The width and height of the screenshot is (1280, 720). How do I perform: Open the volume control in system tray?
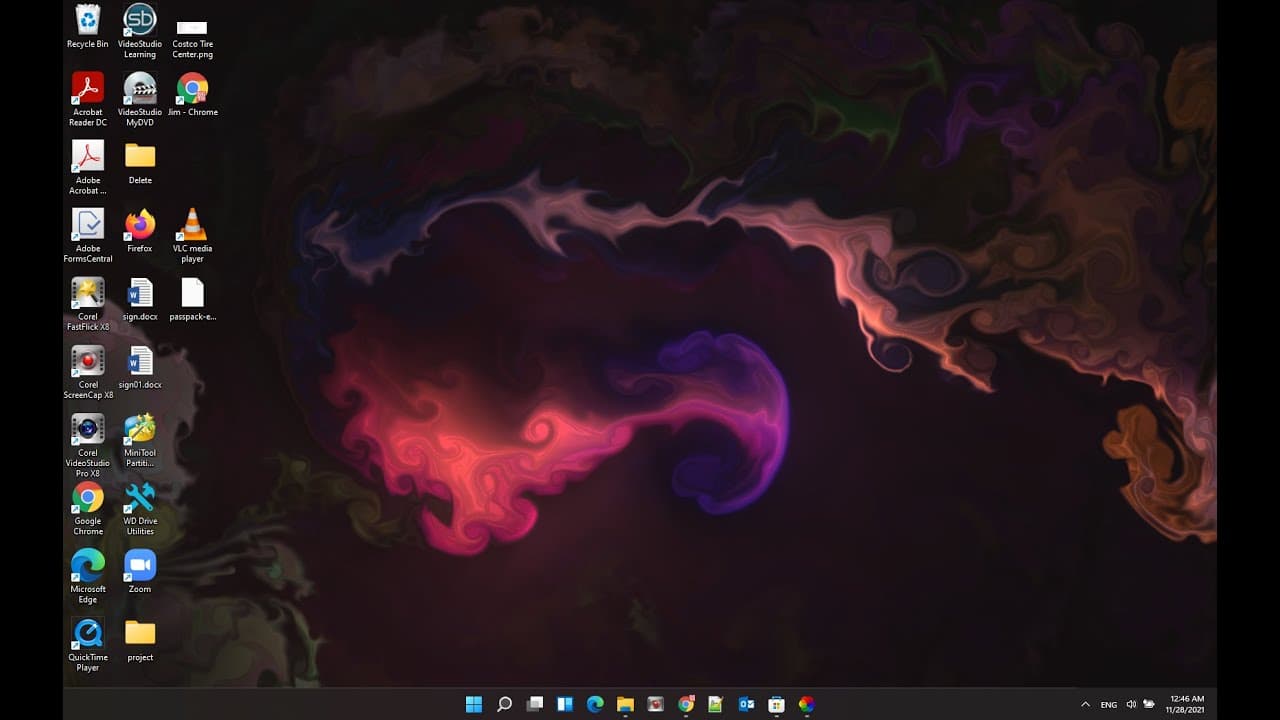[x=1131, y=704]
